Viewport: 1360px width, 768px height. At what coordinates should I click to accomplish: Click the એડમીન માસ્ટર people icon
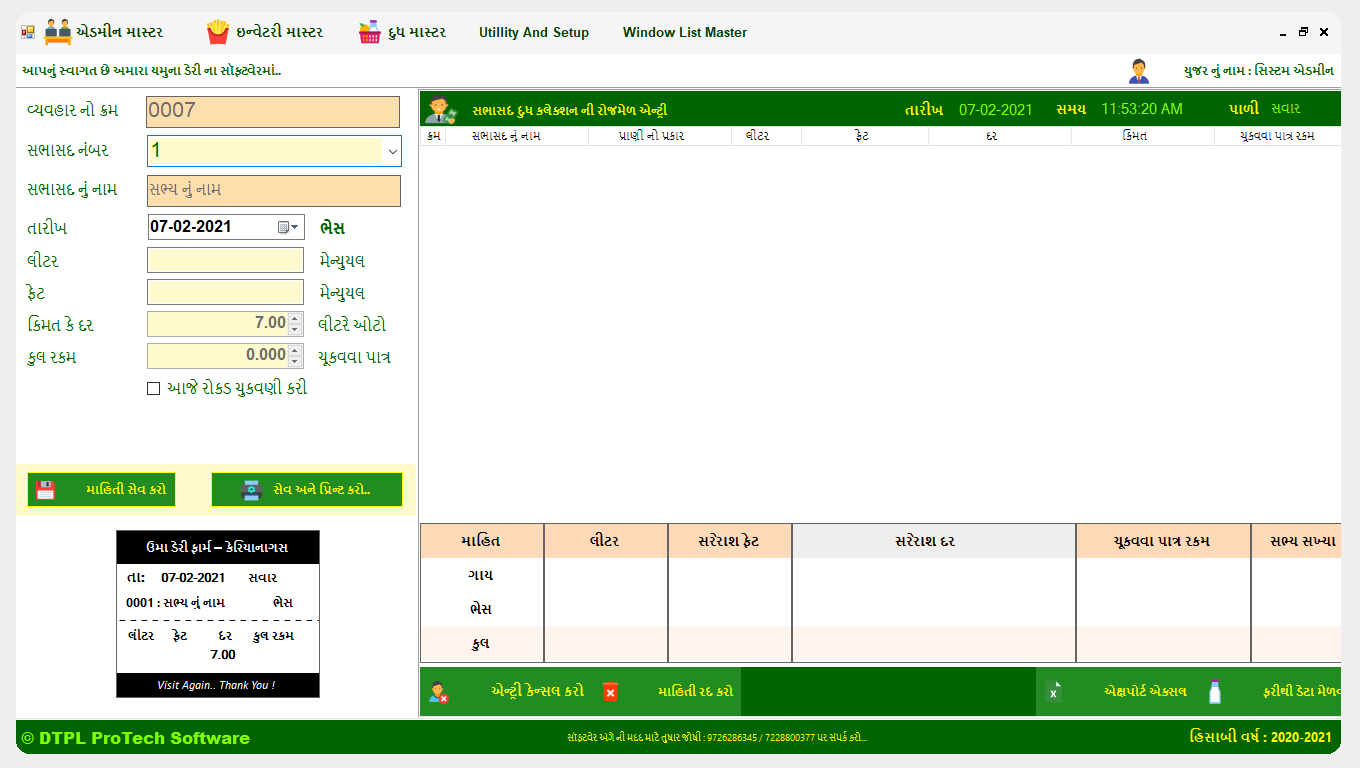click(x=58, y=32)
